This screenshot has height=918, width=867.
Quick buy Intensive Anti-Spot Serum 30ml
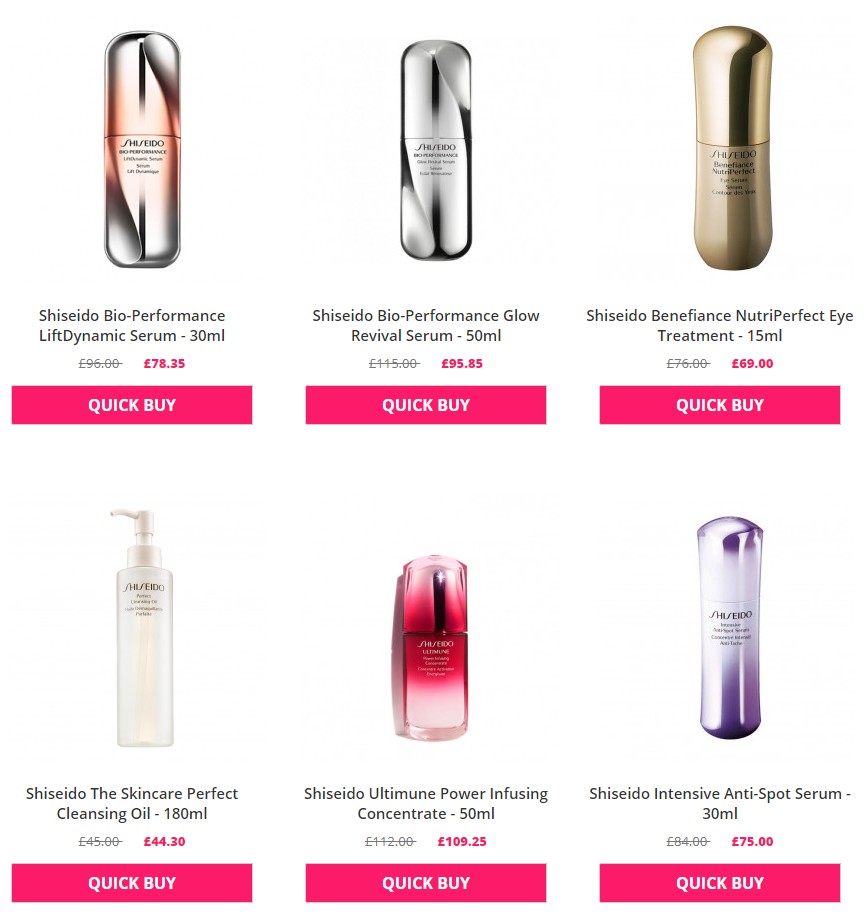[719, 882]
